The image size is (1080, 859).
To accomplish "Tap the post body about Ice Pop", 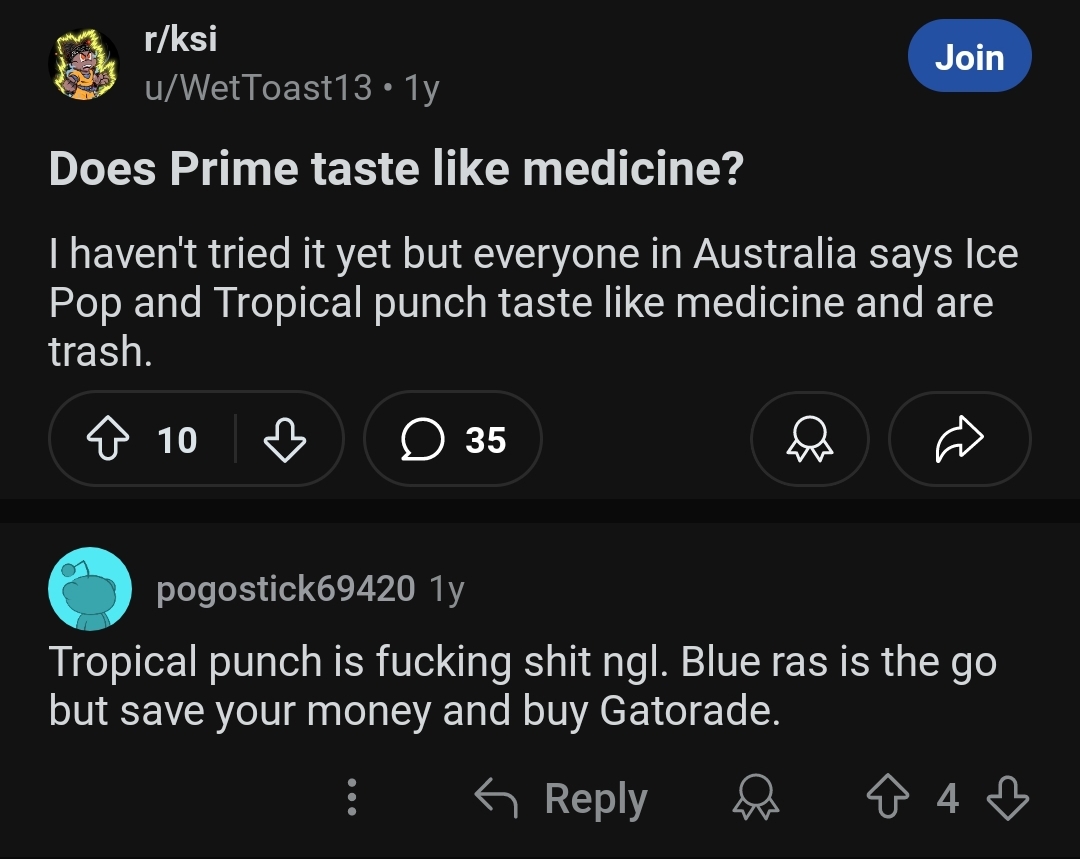I will click(533, 303).
